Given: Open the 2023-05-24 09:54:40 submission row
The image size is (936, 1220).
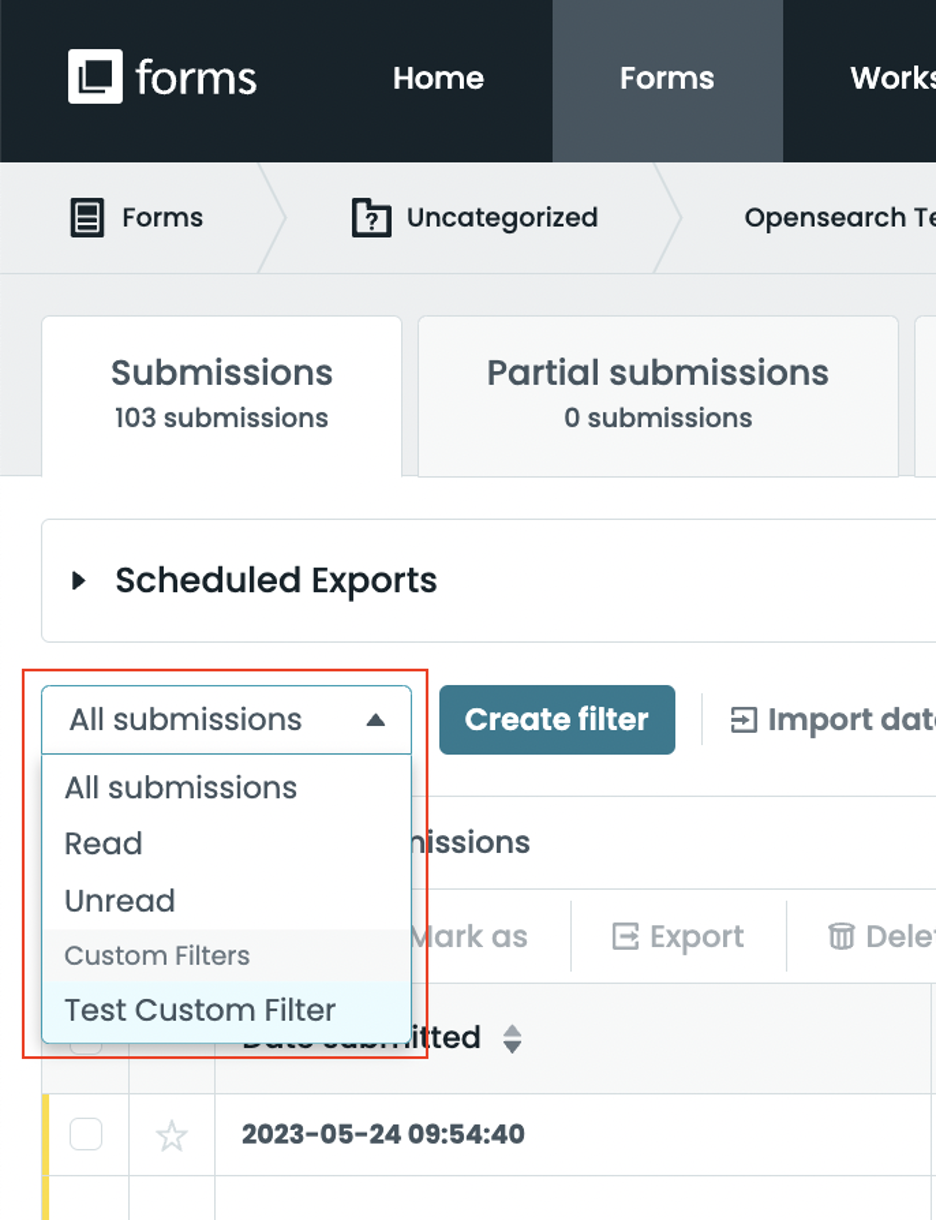Looking at the screenshot, I should tap(385, 1135).
